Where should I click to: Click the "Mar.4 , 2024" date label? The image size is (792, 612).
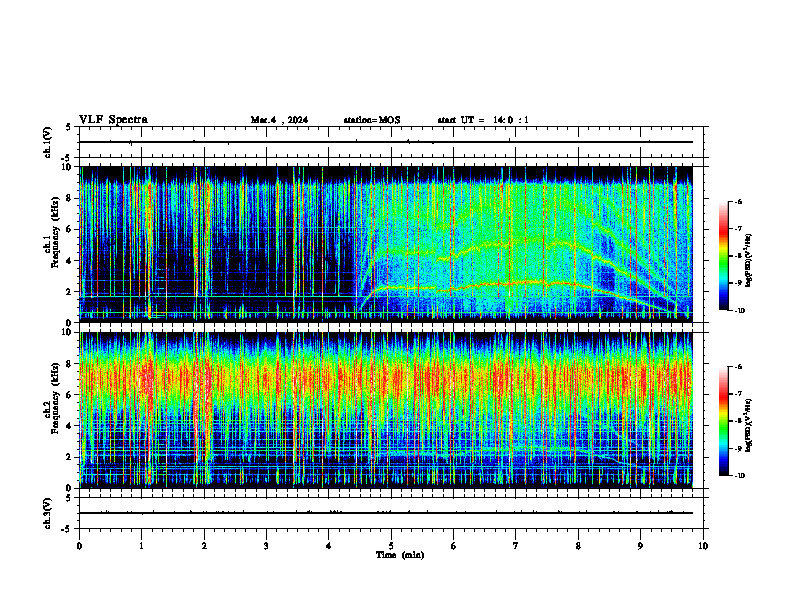point(279,120)
